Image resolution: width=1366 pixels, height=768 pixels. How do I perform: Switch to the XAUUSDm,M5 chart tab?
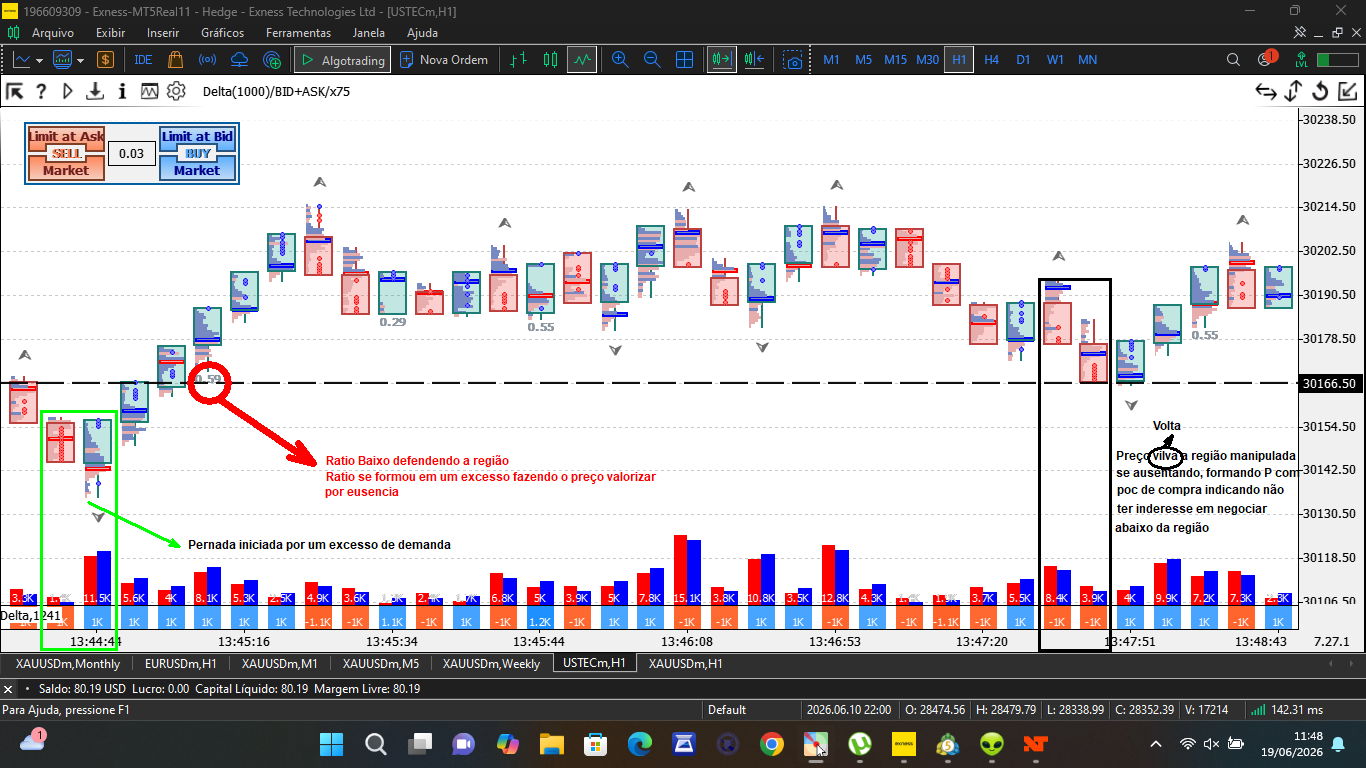[x=381, y=663]
